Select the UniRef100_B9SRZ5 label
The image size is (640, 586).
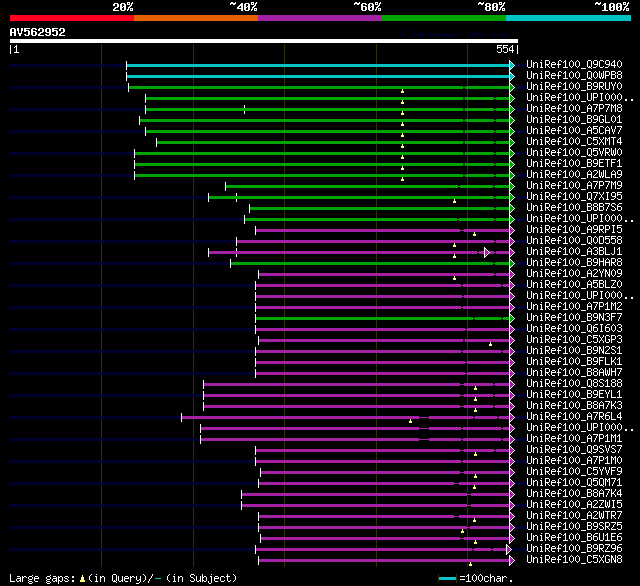click(x=574, y=527)
